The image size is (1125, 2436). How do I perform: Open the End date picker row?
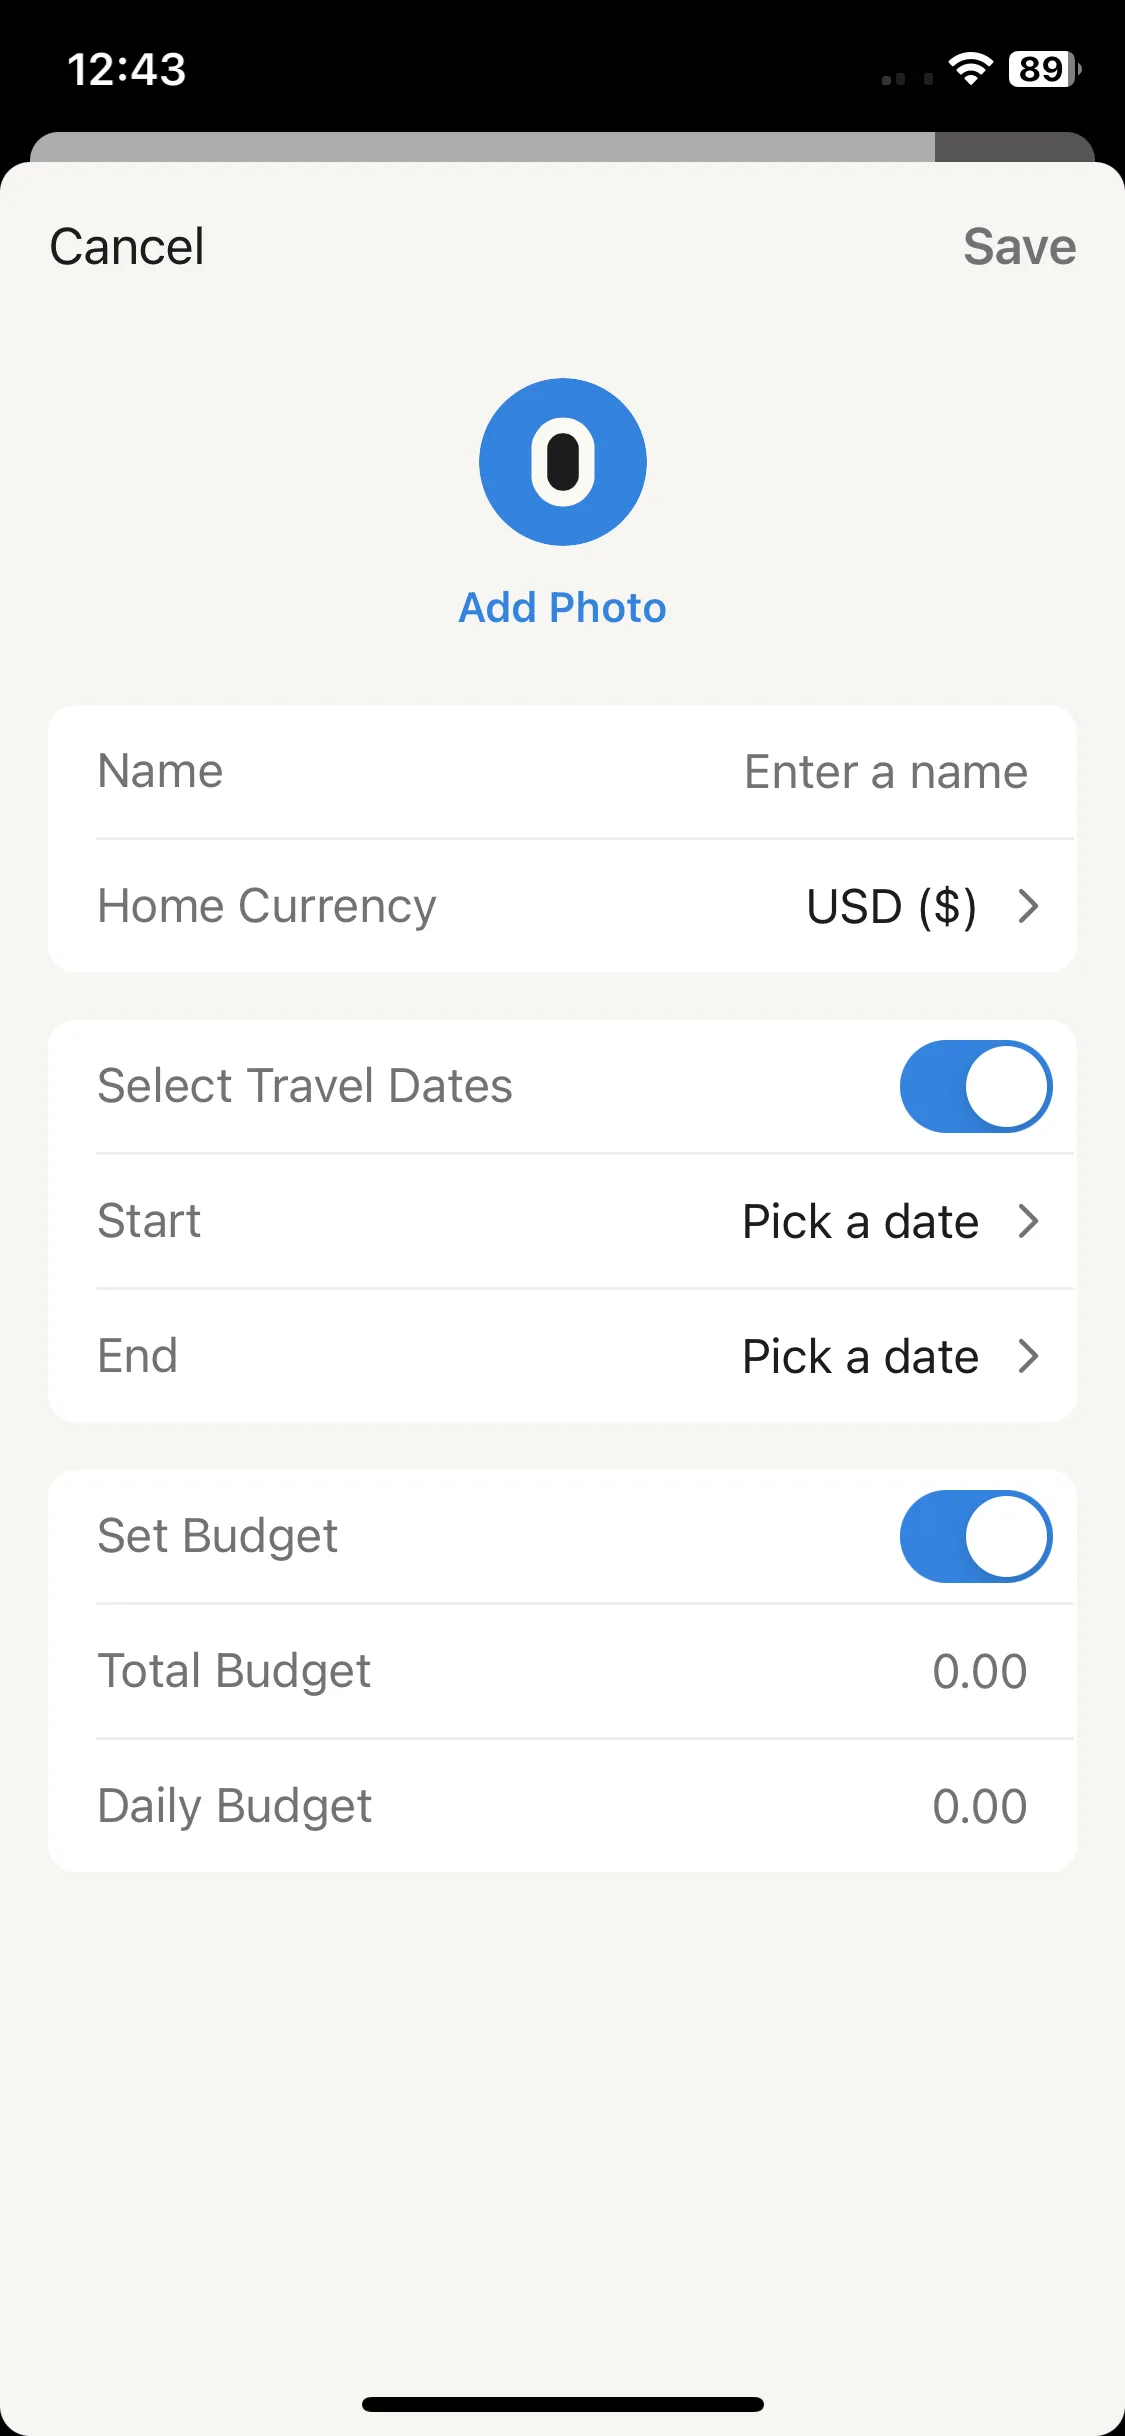coord(563,1356)
